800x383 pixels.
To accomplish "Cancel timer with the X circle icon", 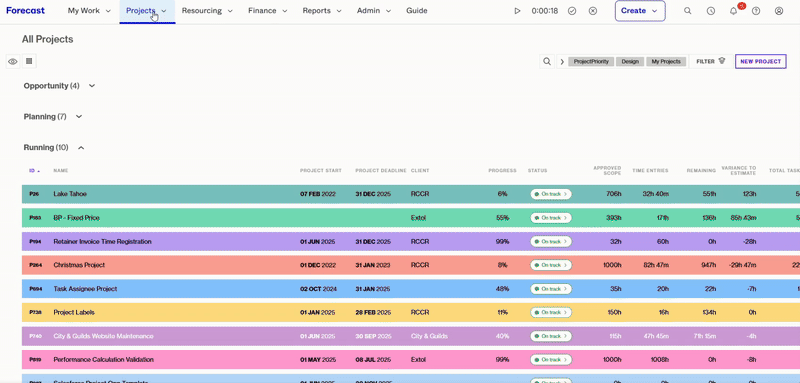I will click(x=593, y=11).
